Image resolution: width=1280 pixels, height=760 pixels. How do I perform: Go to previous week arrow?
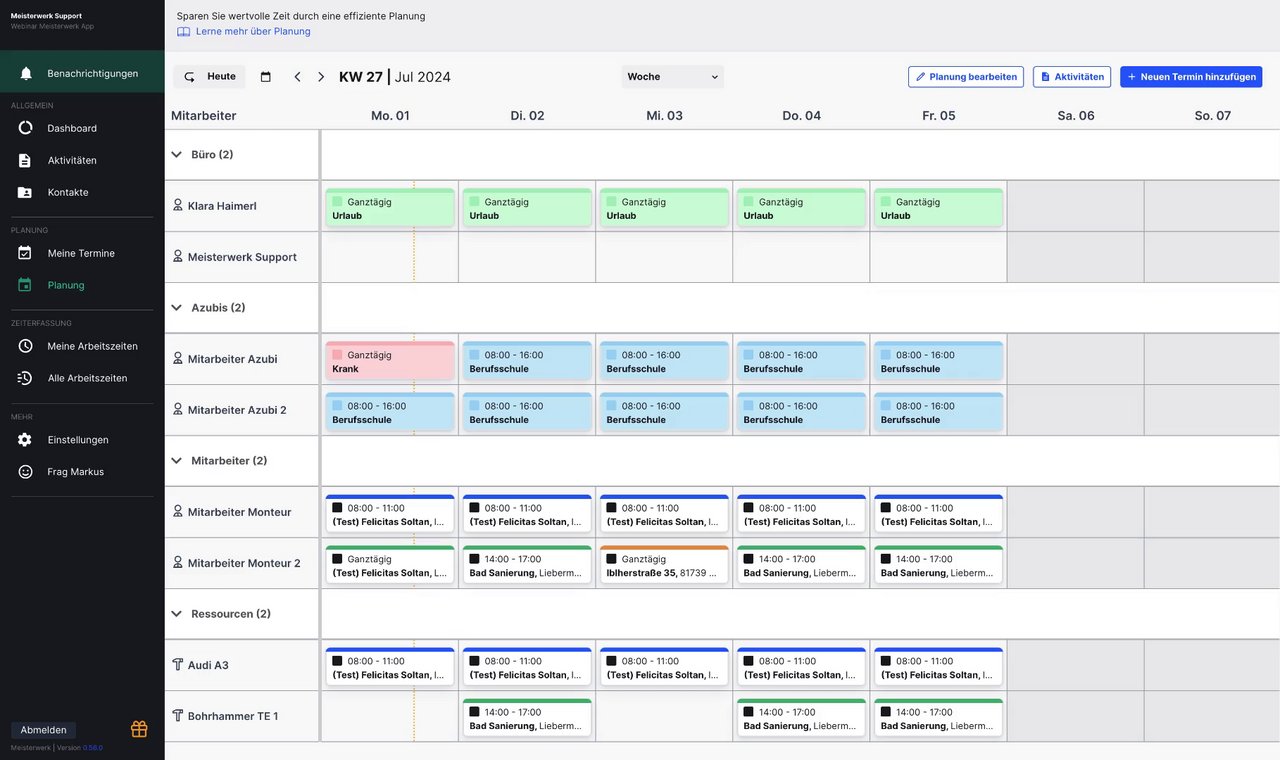tap(297, 77)
